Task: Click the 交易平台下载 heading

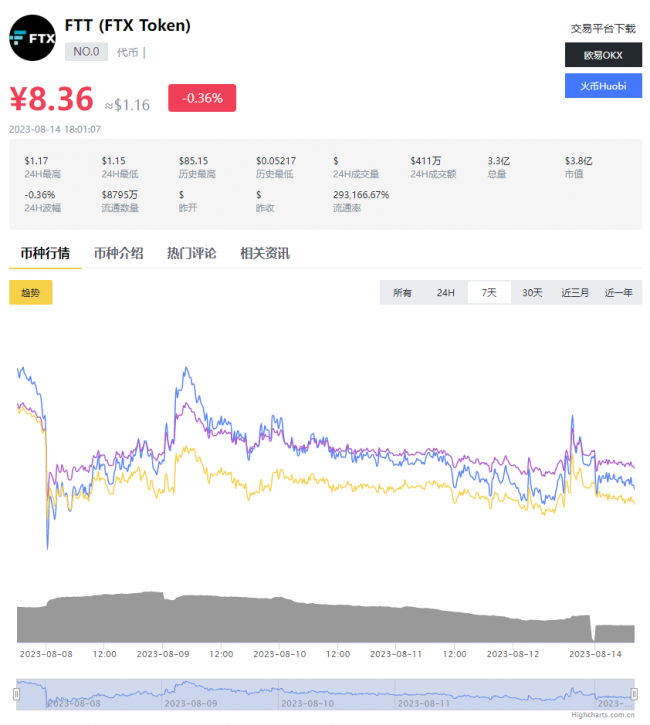Action: [603, 29]
